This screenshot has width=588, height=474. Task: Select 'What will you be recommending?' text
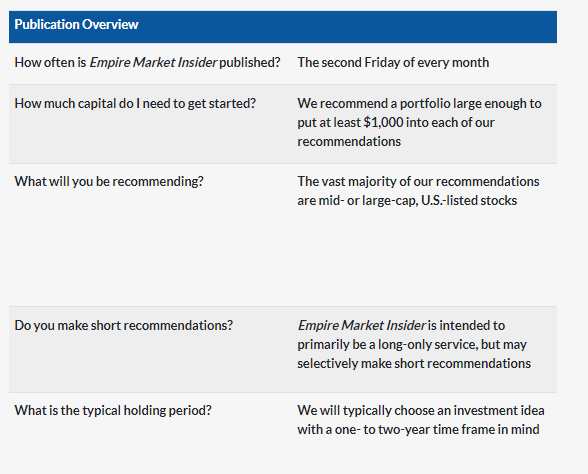[109, 182]
